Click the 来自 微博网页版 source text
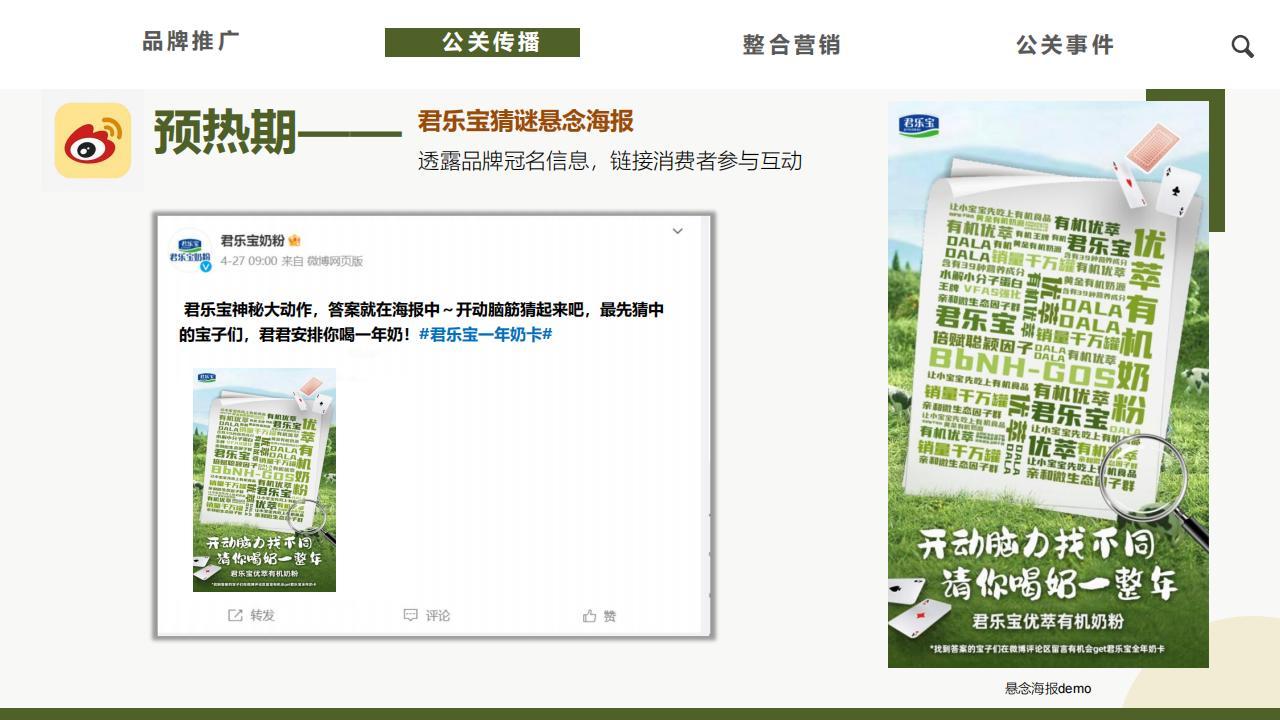The image size is (1280, 720). [322, 261]
